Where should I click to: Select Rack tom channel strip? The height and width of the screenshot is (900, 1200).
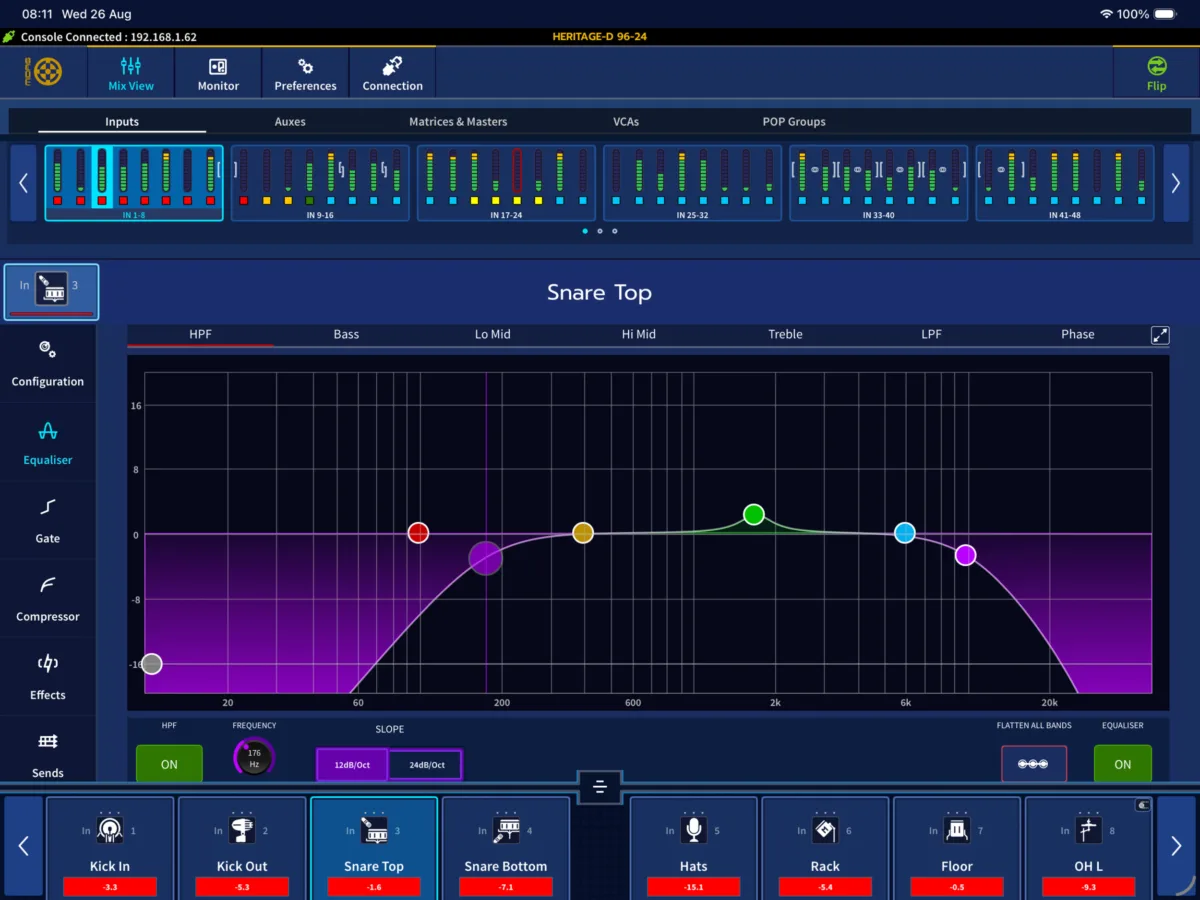click(825, 847)
